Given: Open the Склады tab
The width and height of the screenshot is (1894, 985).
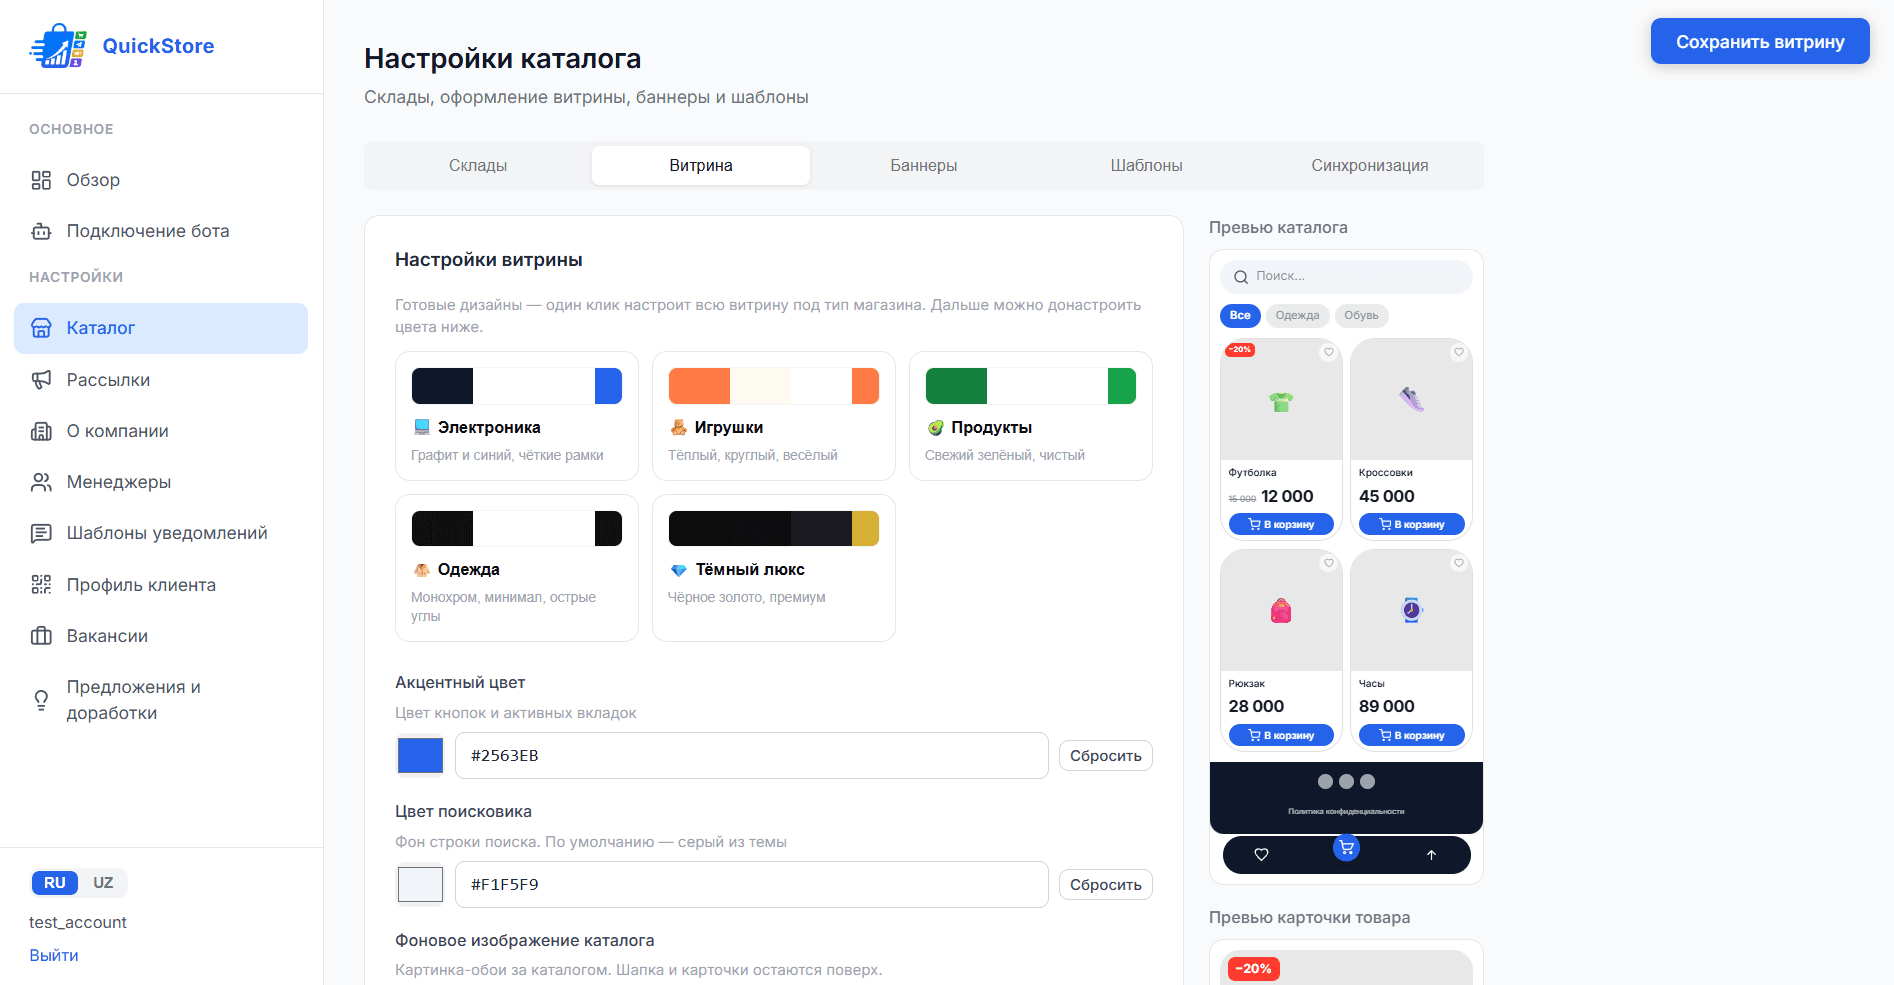Looking at the screenshot, I should pyautogui.click(x=478, y=166).
